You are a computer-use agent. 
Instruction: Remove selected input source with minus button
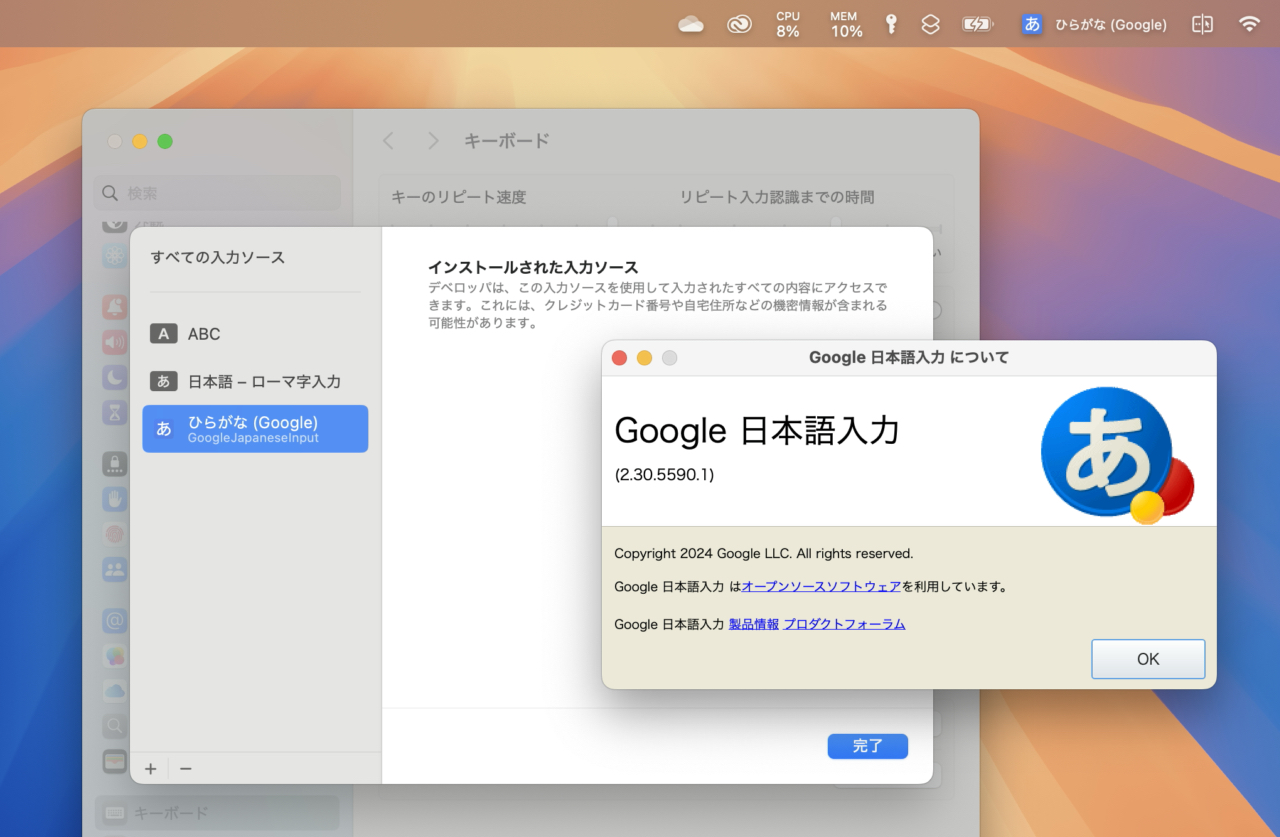click(185, 769)
